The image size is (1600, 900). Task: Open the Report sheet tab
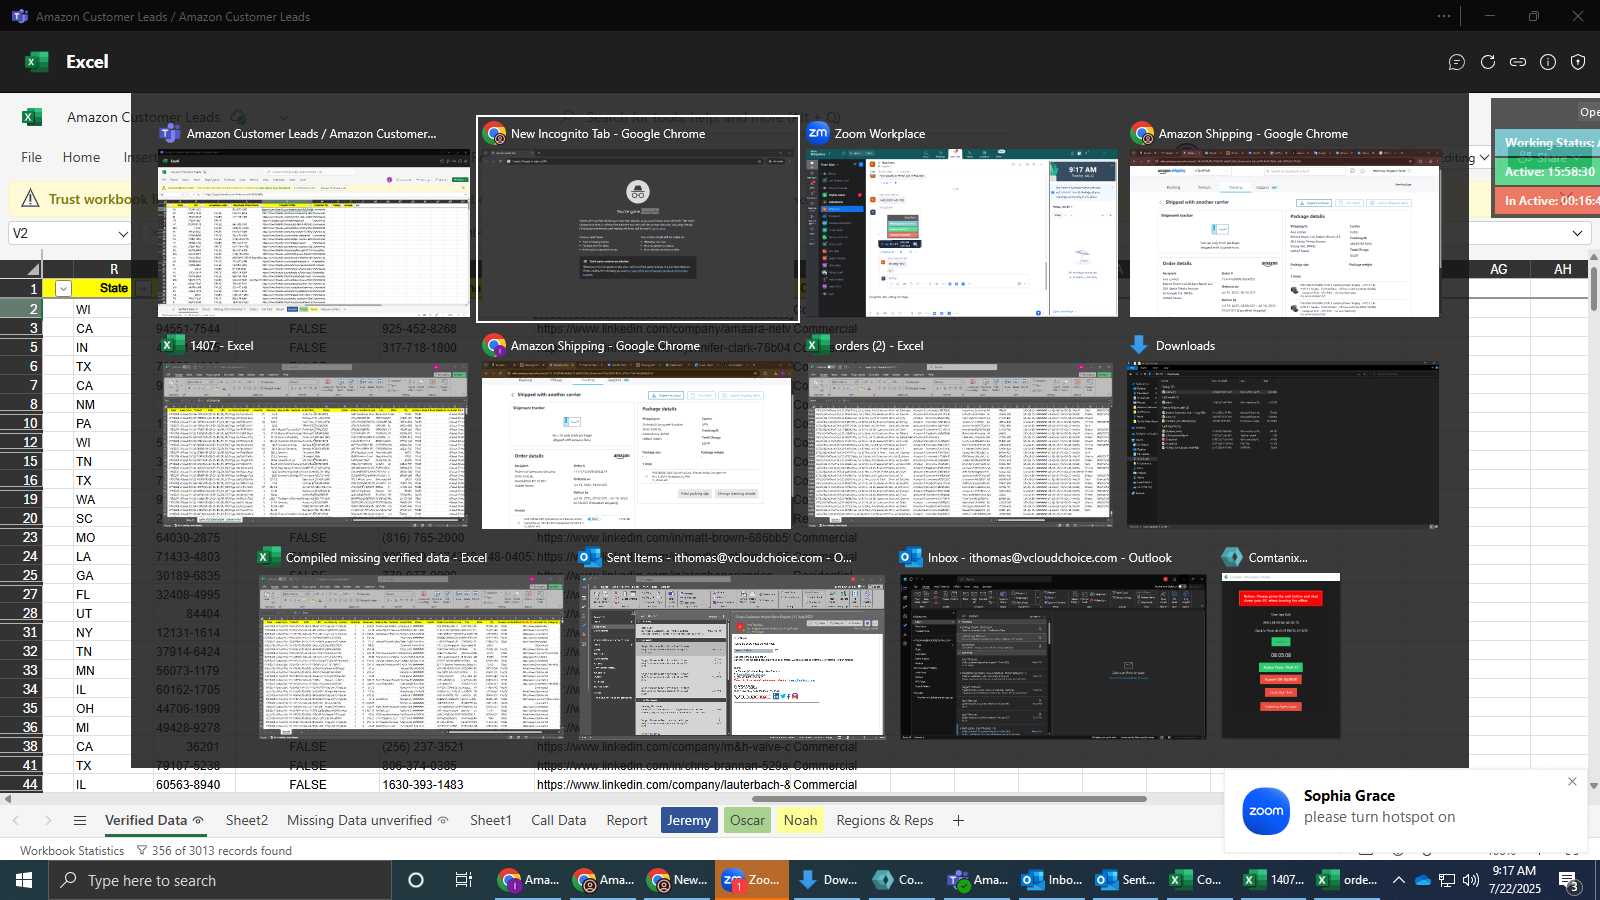(627, 820)
